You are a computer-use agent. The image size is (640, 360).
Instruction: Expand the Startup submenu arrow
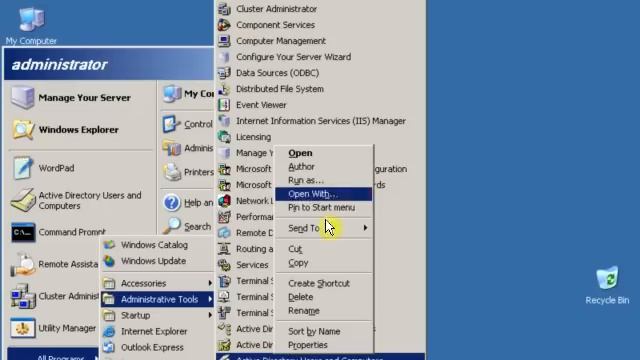(210, 315)
